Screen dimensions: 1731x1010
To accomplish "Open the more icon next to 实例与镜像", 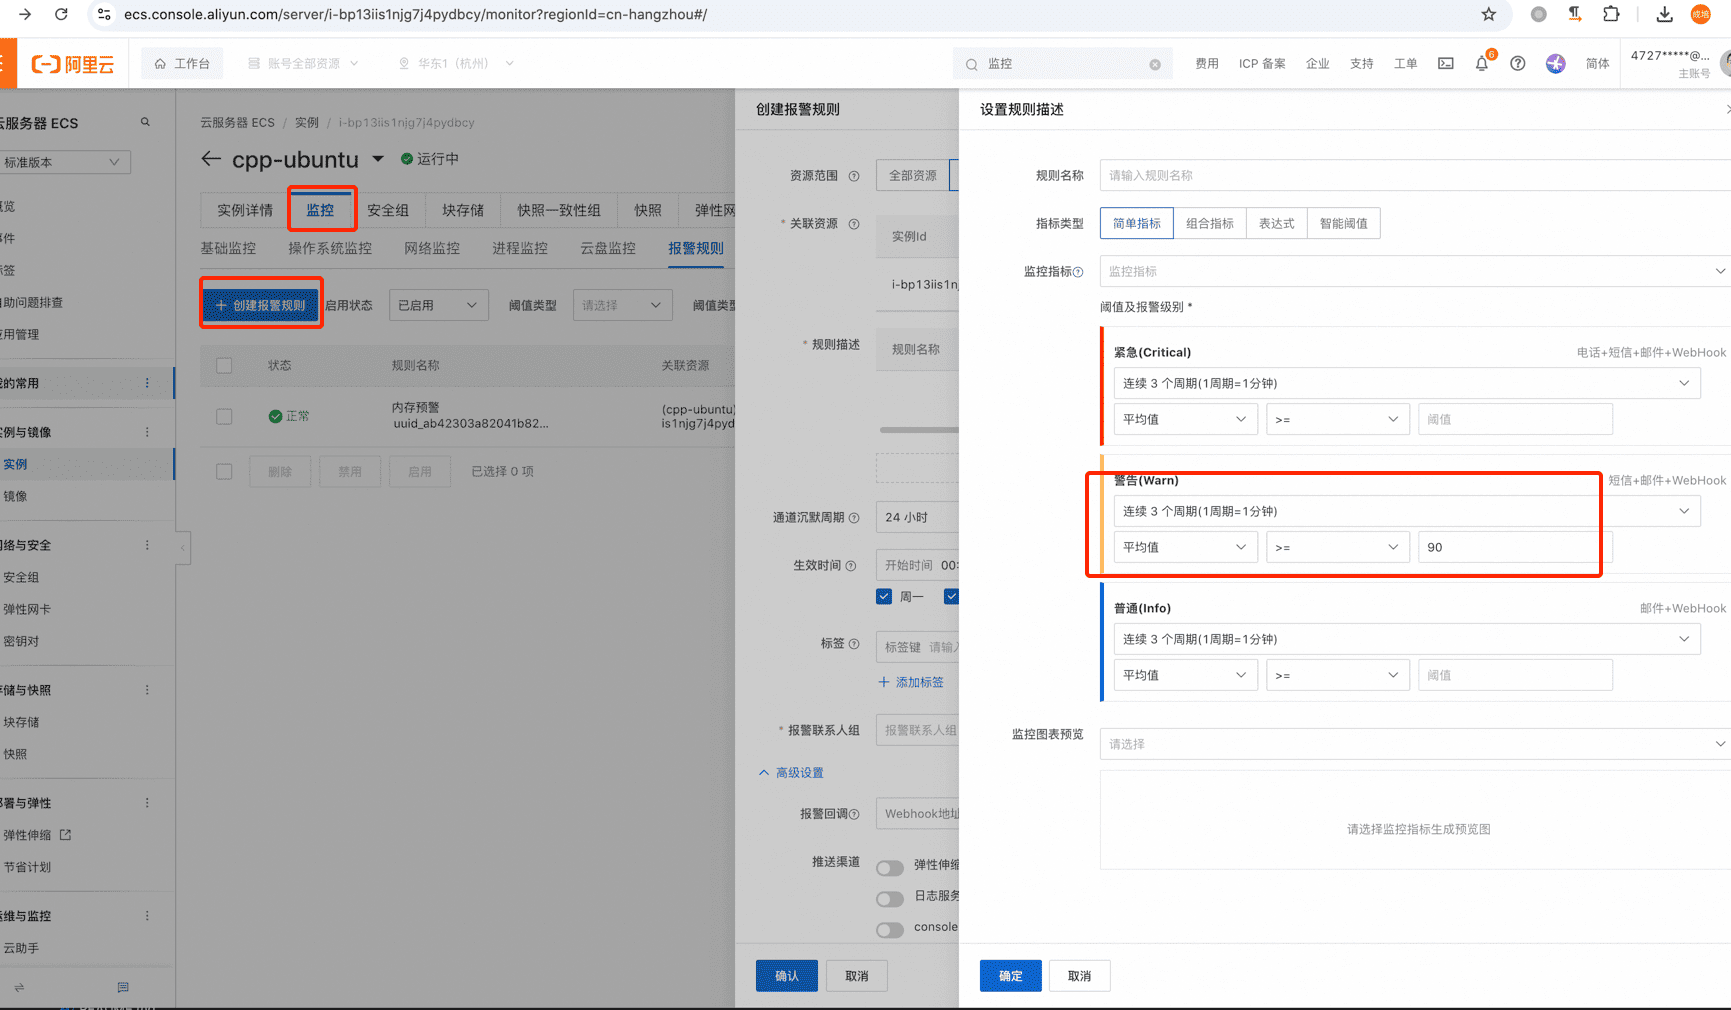I will (147, 432).
